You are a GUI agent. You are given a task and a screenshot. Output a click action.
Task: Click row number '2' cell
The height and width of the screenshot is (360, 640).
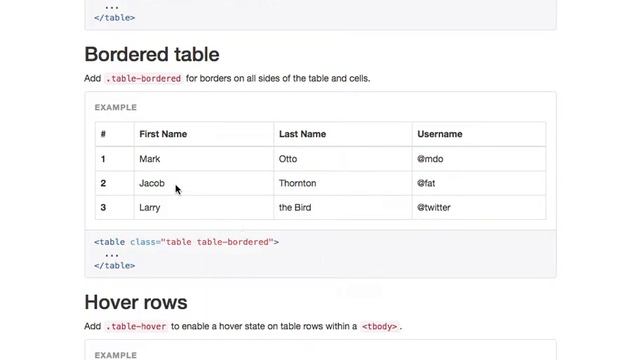coord(115,183)
